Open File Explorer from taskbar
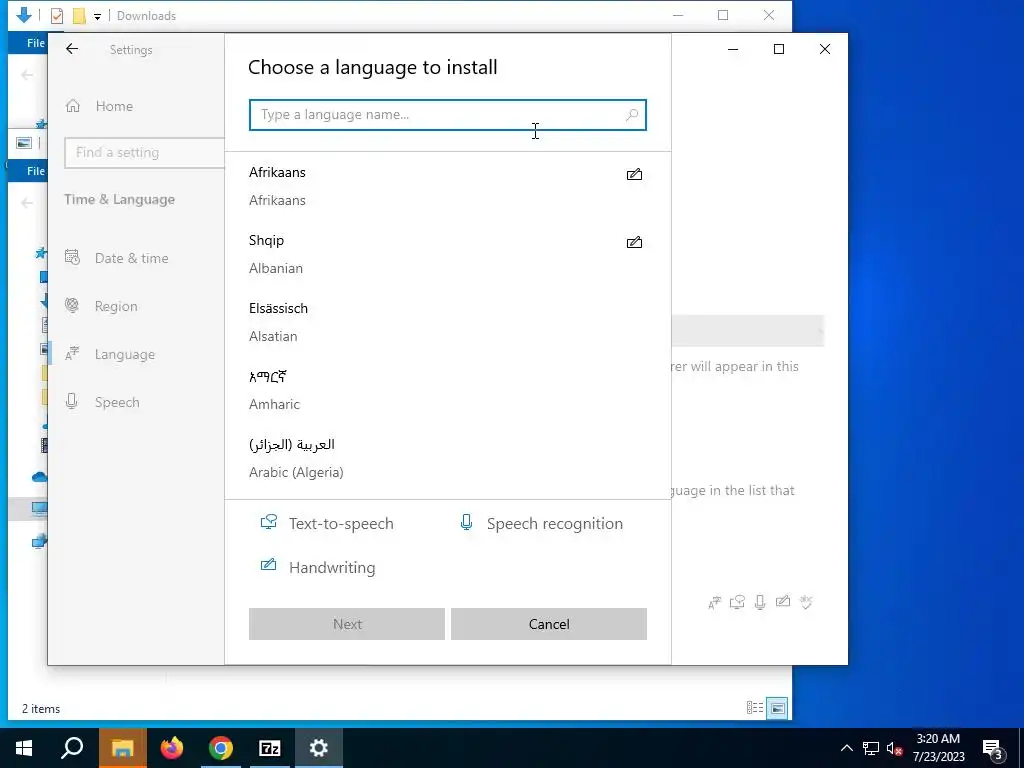Screen dimensions: 1024x768 coord(122,748)
